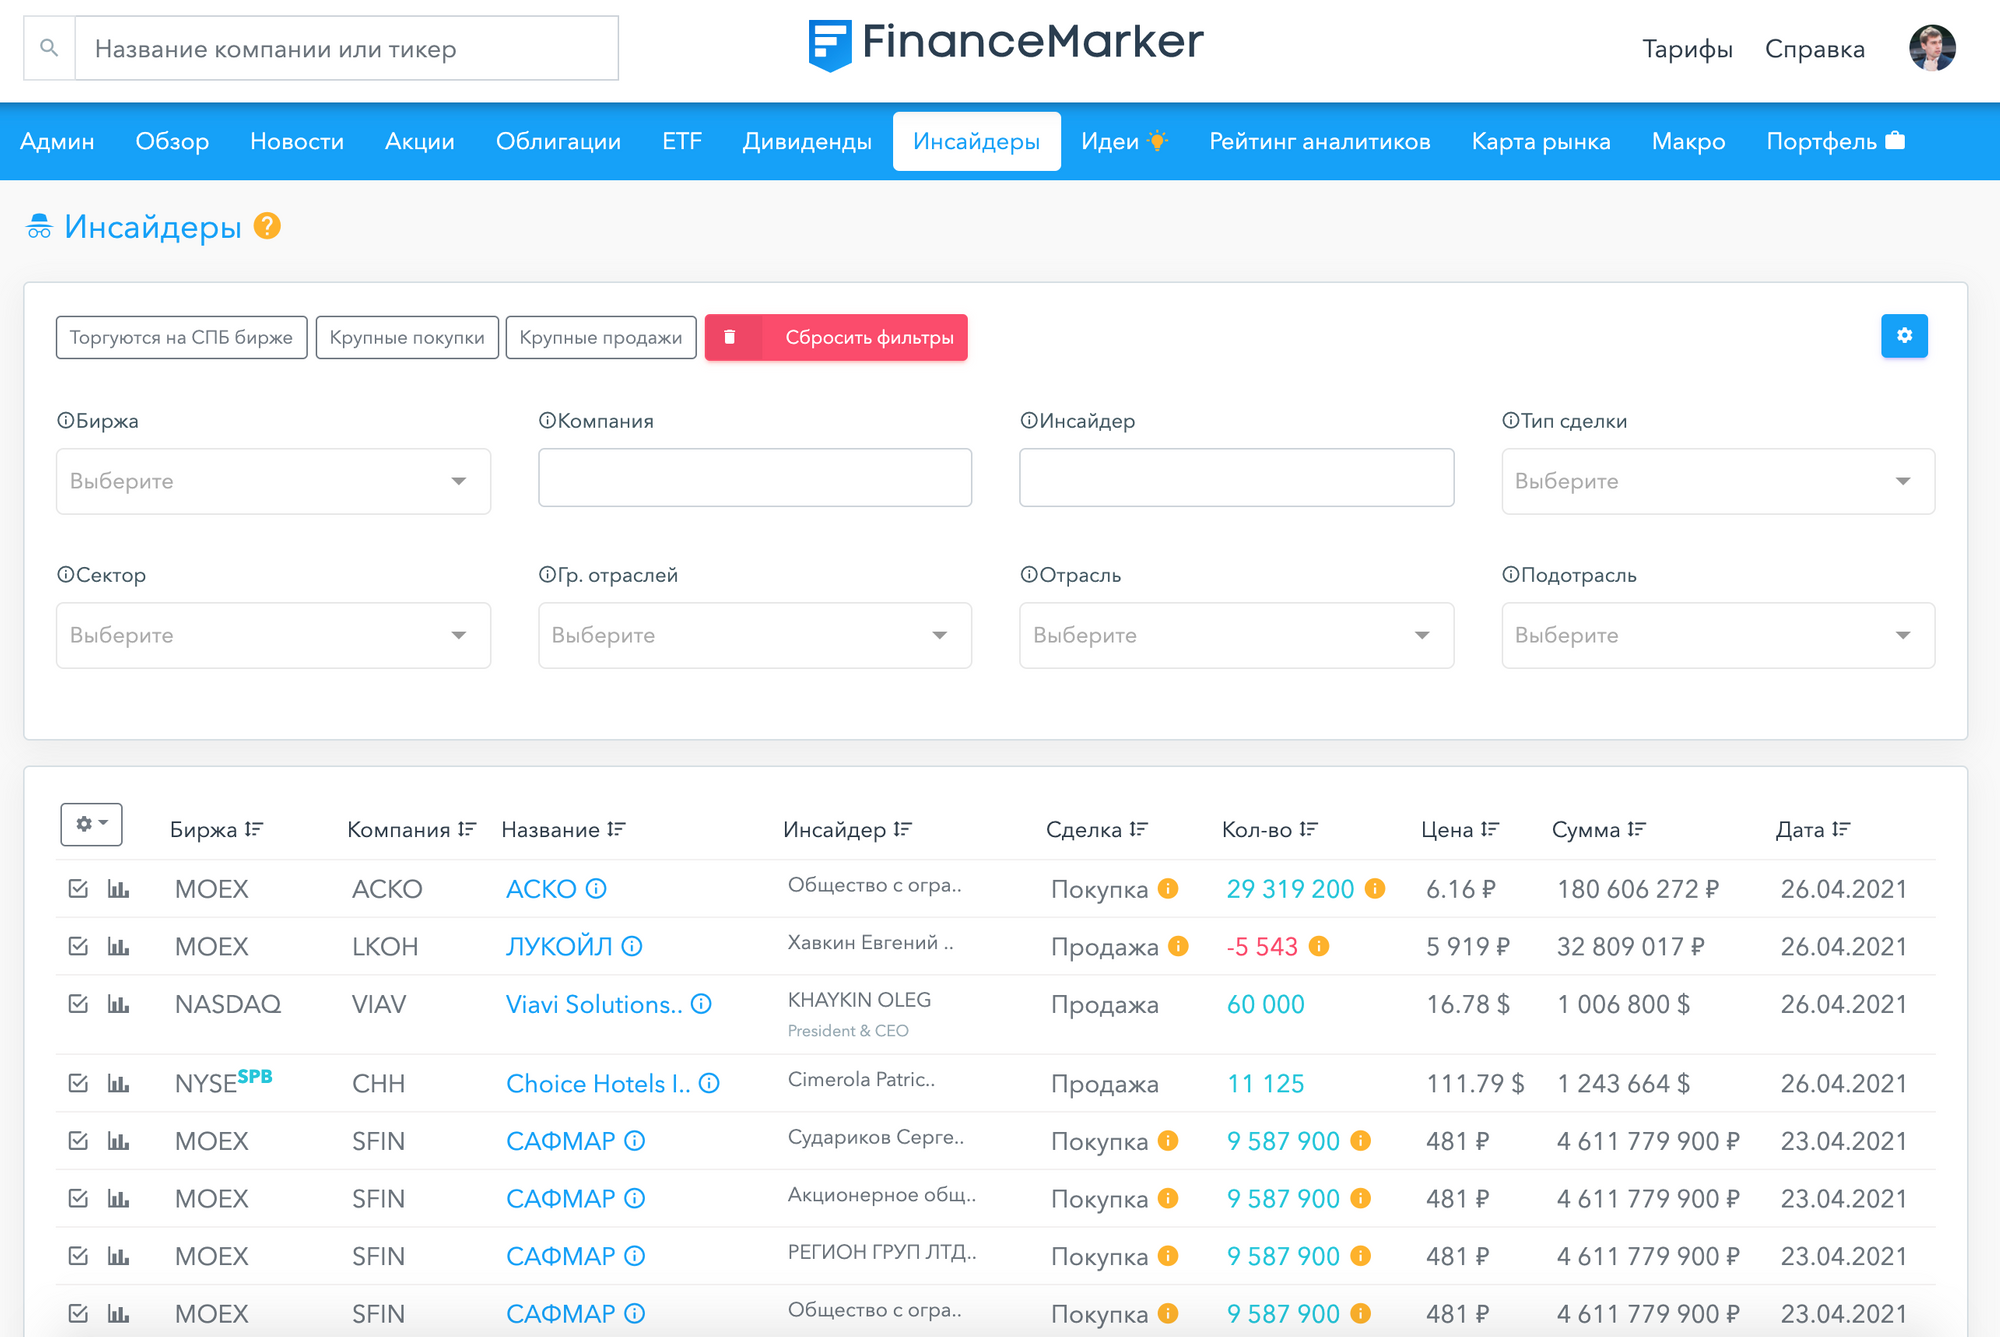
Task: Click Сбросить фильтры button
Action: [x=836, y=337]
